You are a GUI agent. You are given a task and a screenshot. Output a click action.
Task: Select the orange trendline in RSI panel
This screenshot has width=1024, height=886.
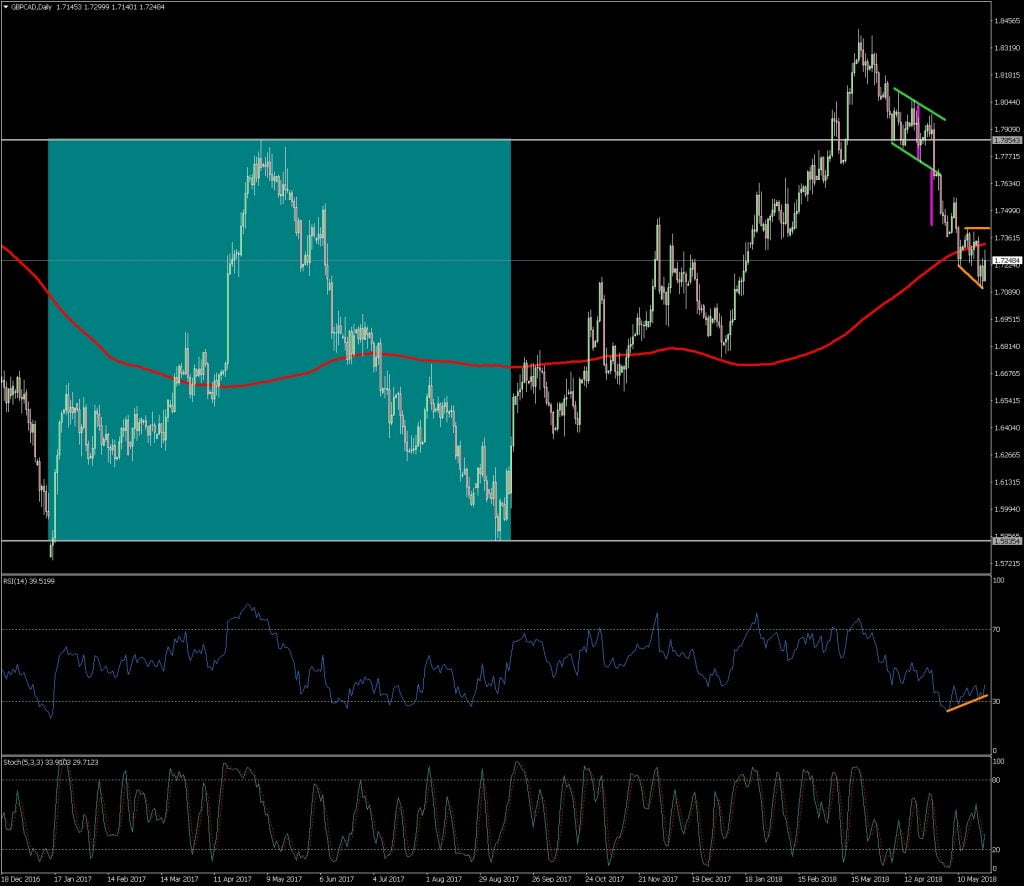click(x=966, y=703)
